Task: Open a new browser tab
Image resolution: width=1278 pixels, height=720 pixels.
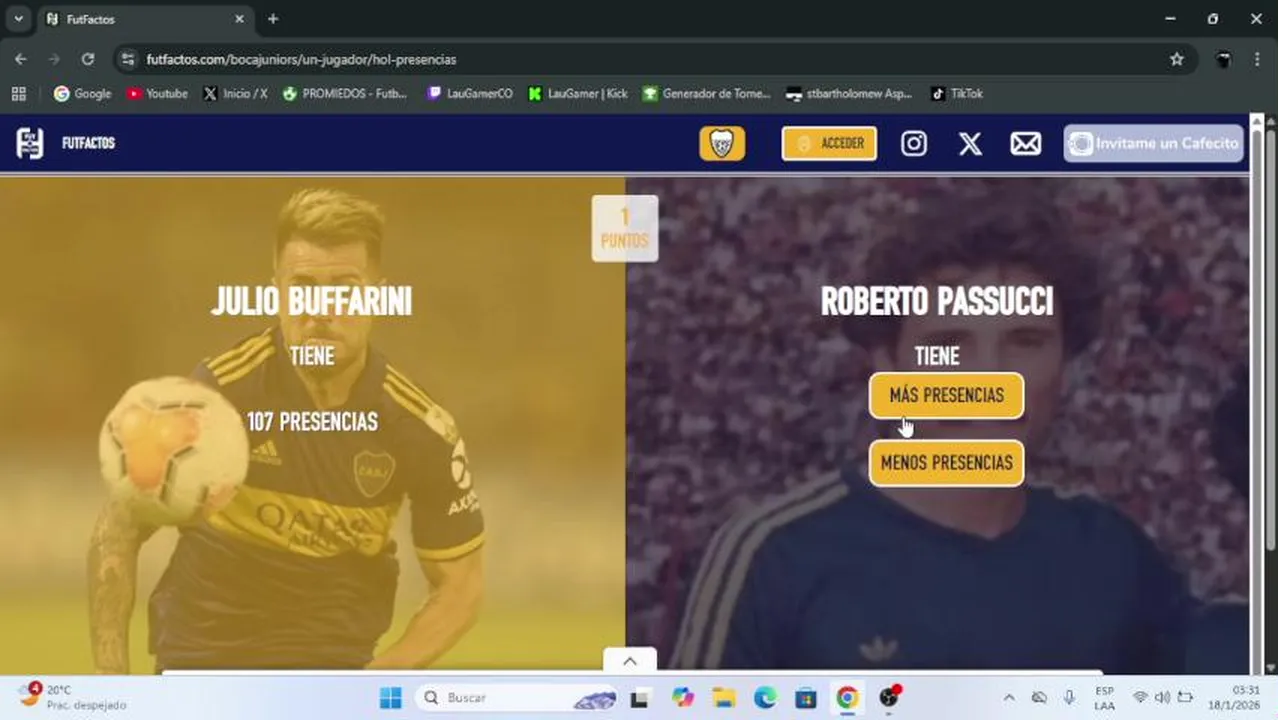Action: point(273,19)
